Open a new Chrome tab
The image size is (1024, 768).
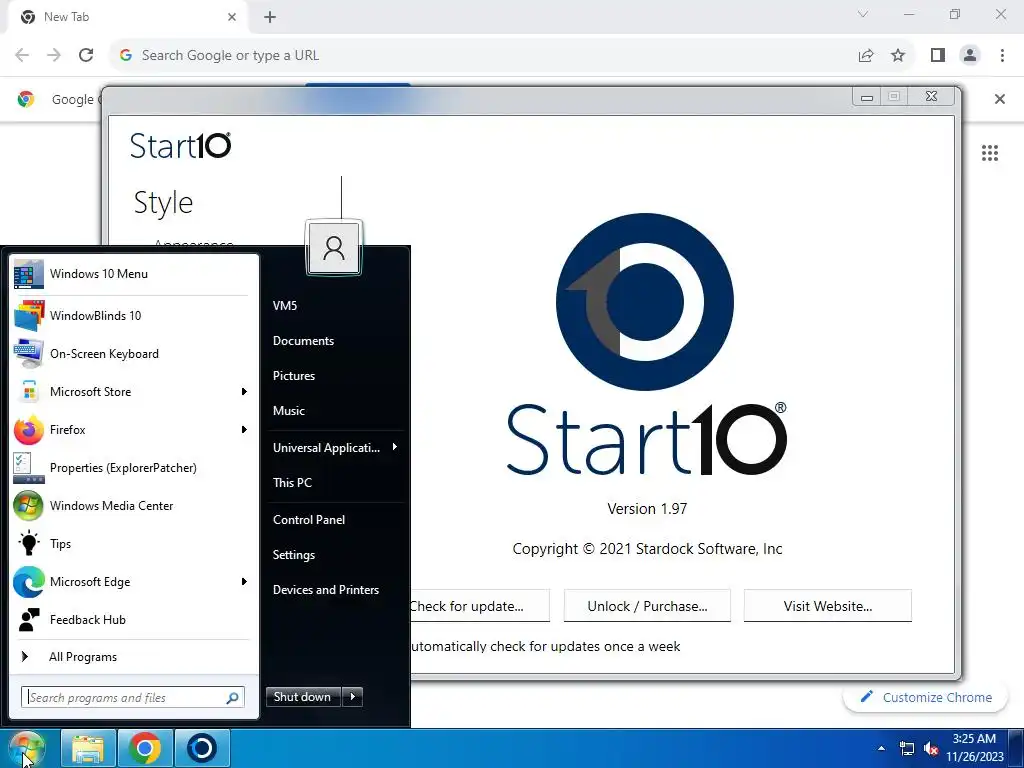pyautogui.click(x=270, y=17)
